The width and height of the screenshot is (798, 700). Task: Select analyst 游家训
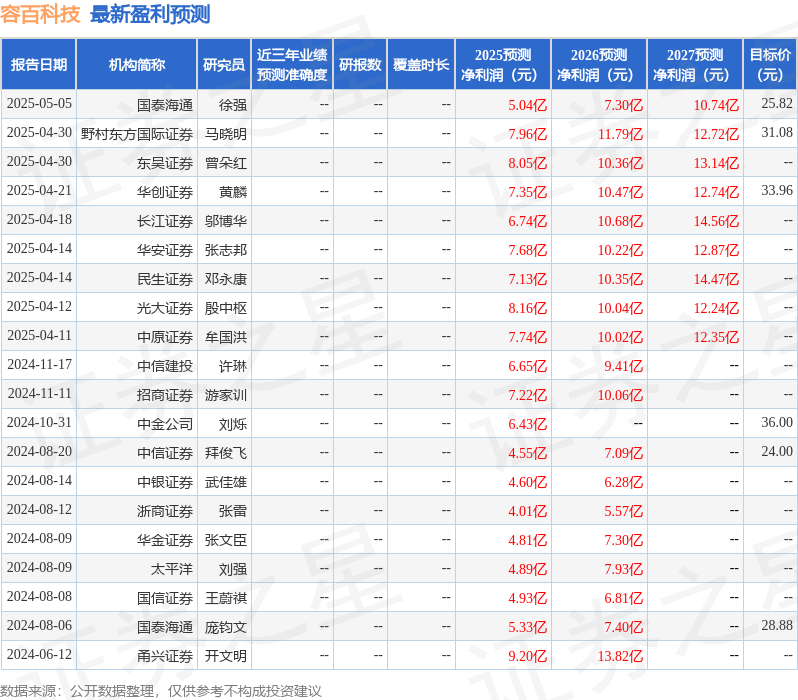(x=226, y=396)
